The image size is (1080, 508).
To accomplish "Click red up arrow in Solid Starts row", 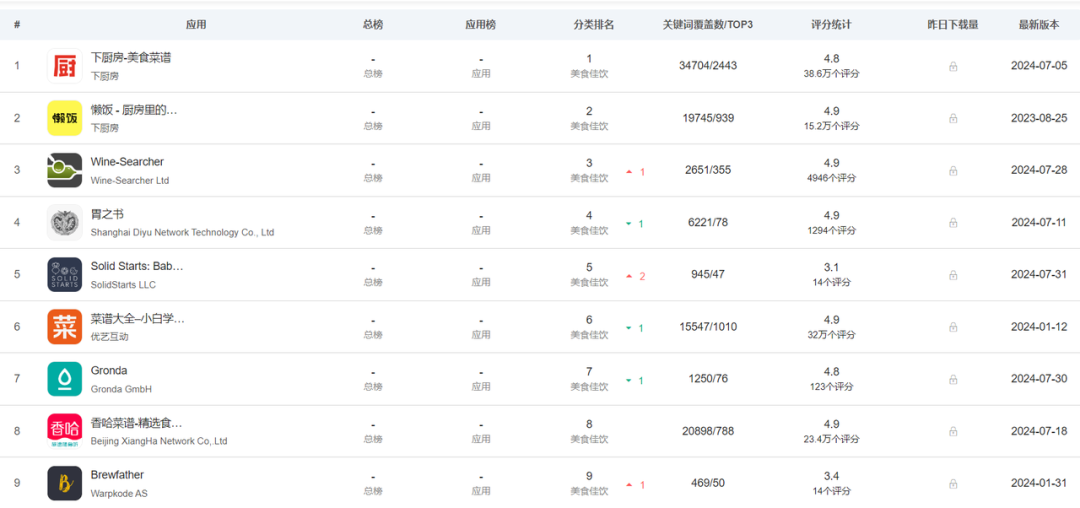I will click(x=629, y=276).
